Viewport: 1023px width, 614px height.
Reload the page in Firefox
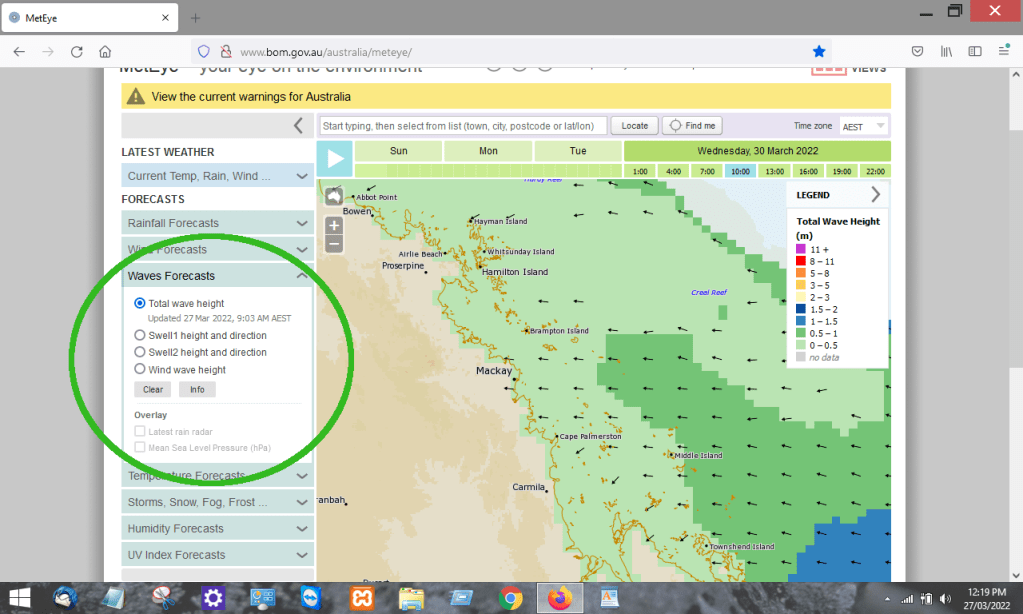(x=77, y=52)
